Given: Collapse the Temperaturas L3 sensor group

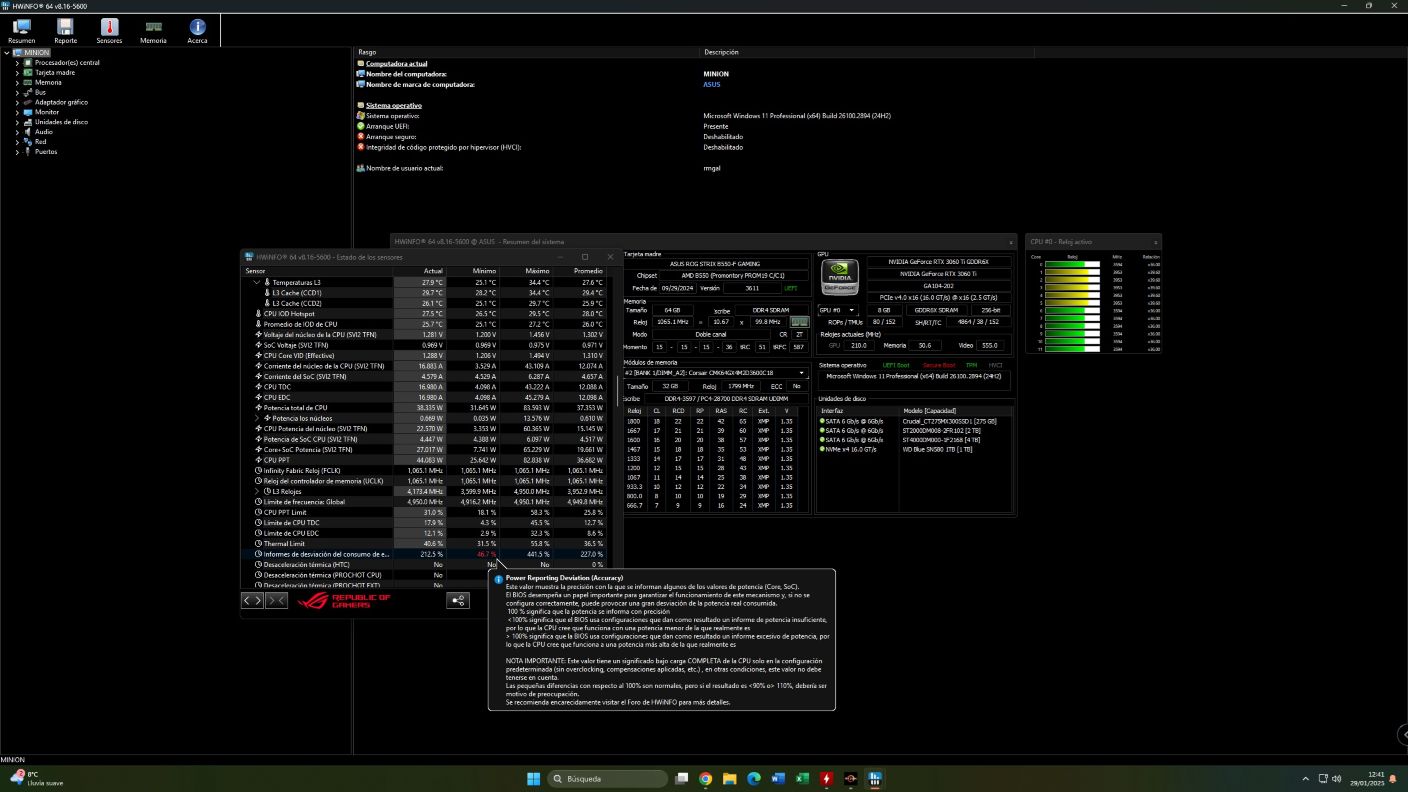Looking at the screenshot, I should coord(257,283).
